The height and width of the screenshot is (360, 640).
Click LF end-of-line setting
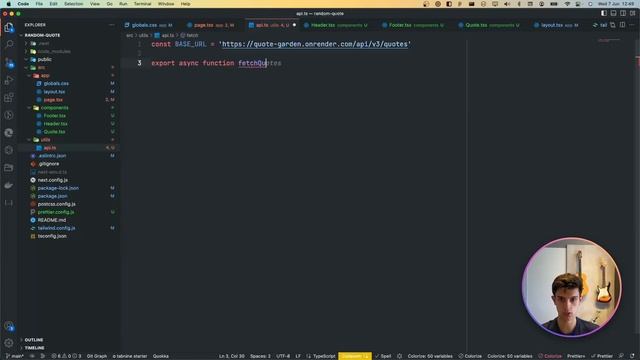(298, 356)
